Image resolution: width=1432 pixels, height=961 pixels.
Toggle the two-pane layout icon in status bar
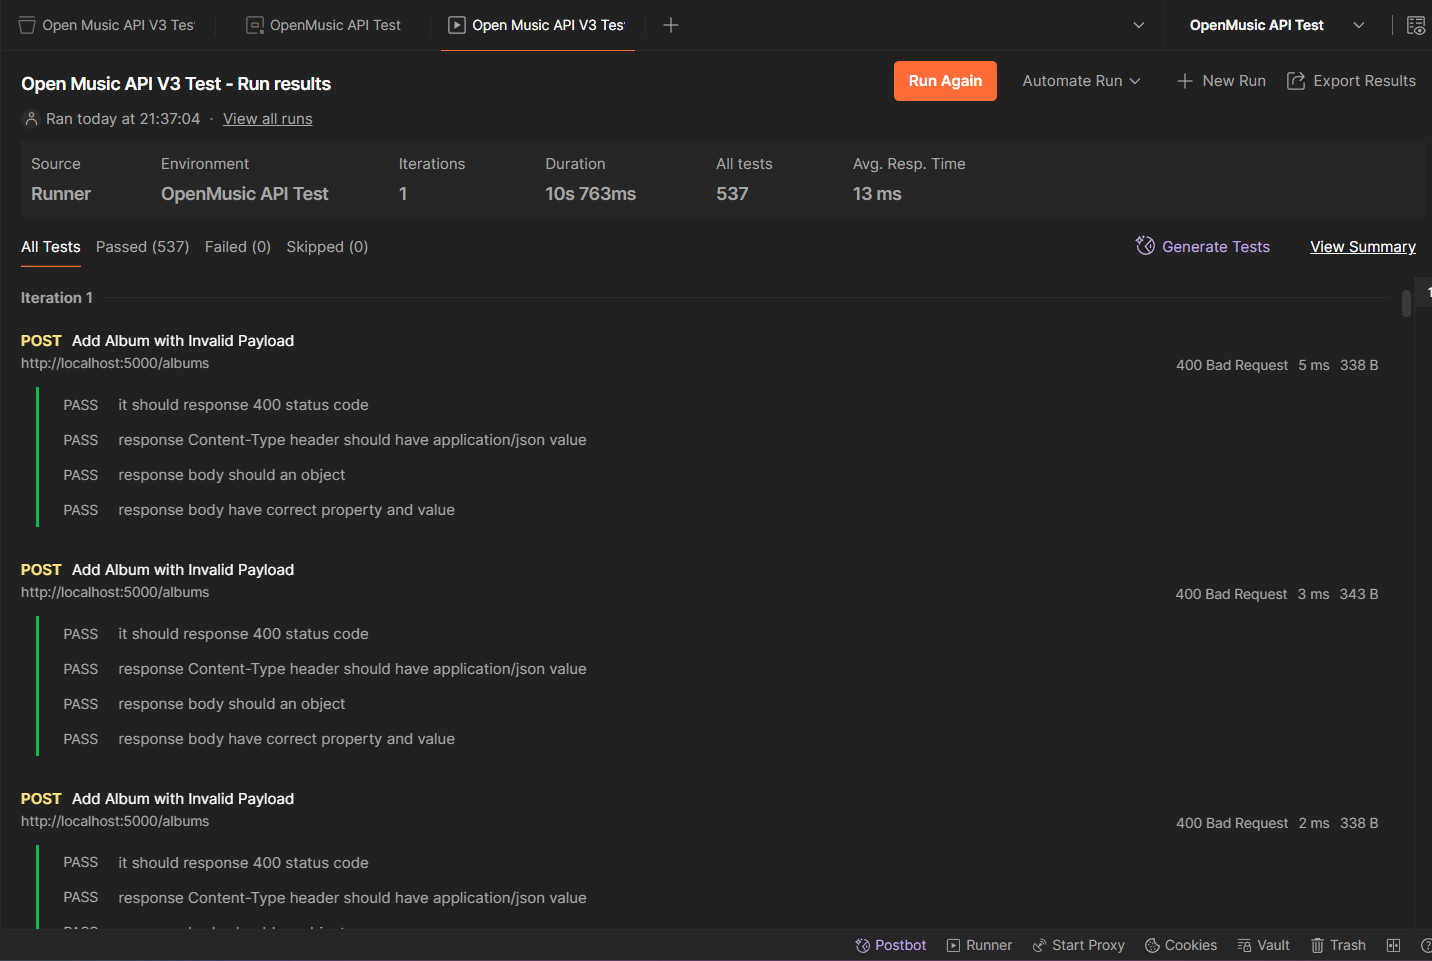[x=1393, y=945]
